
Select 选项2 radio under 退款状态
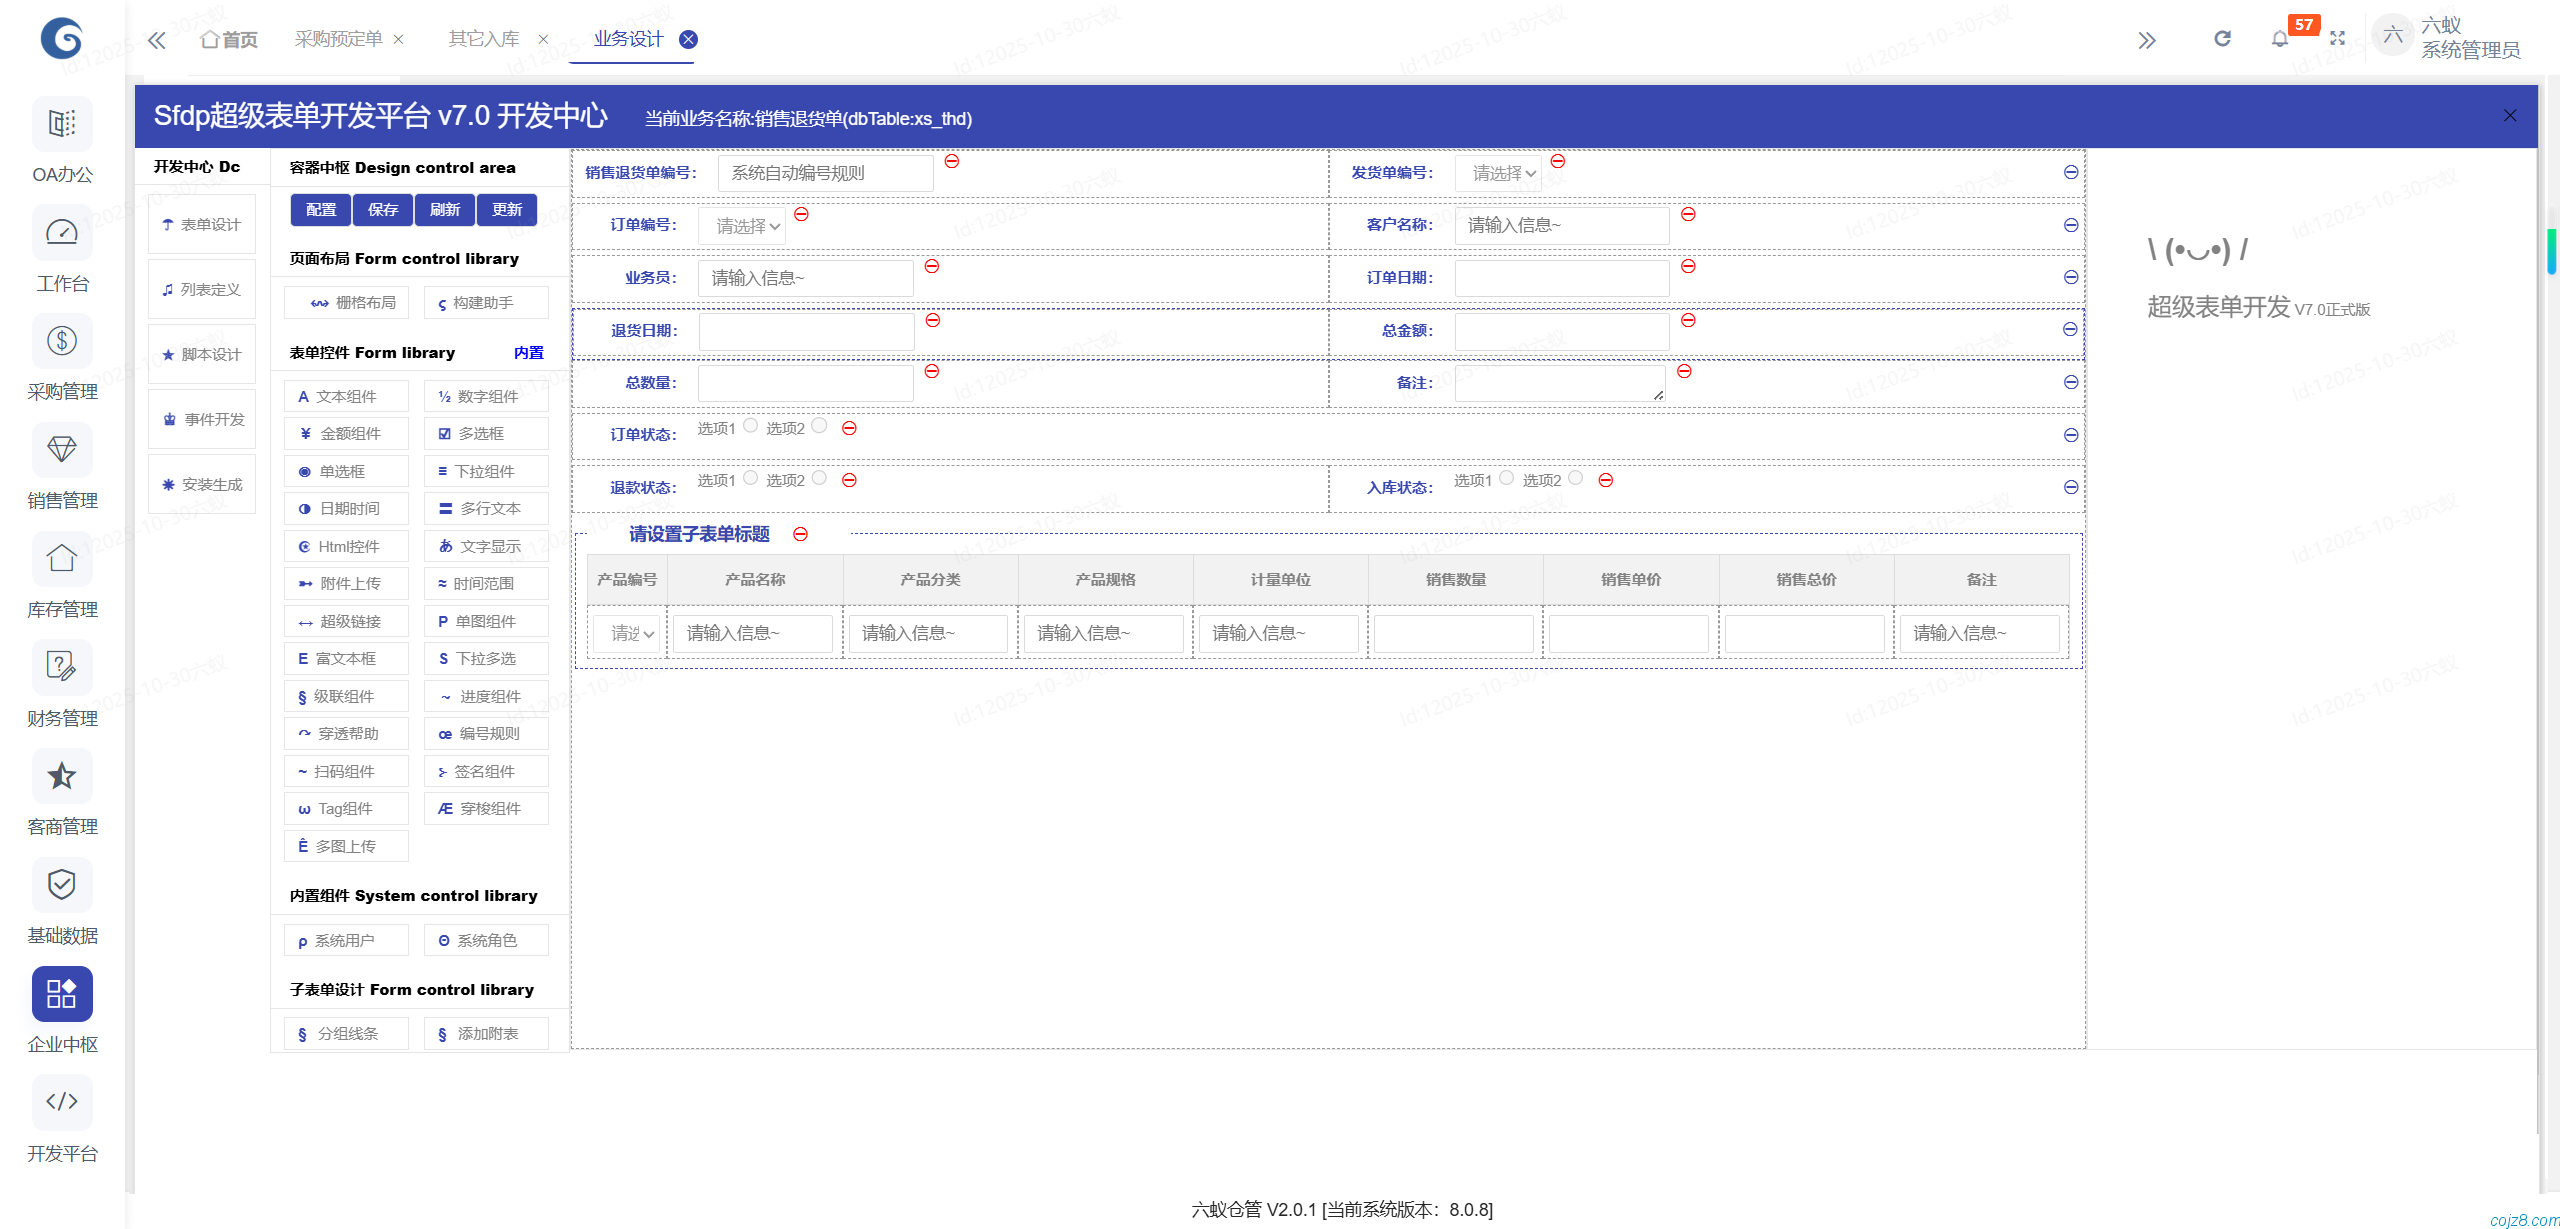point(820,479)
